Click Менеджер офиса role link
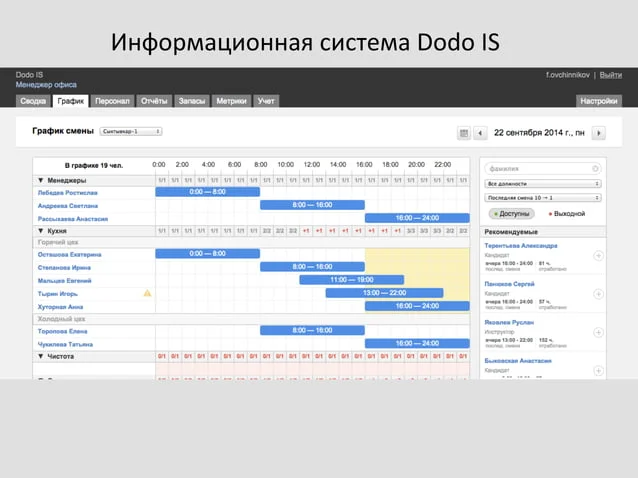Screen dimensions: 638x478 pyautogui.click(x=46, y=85)
